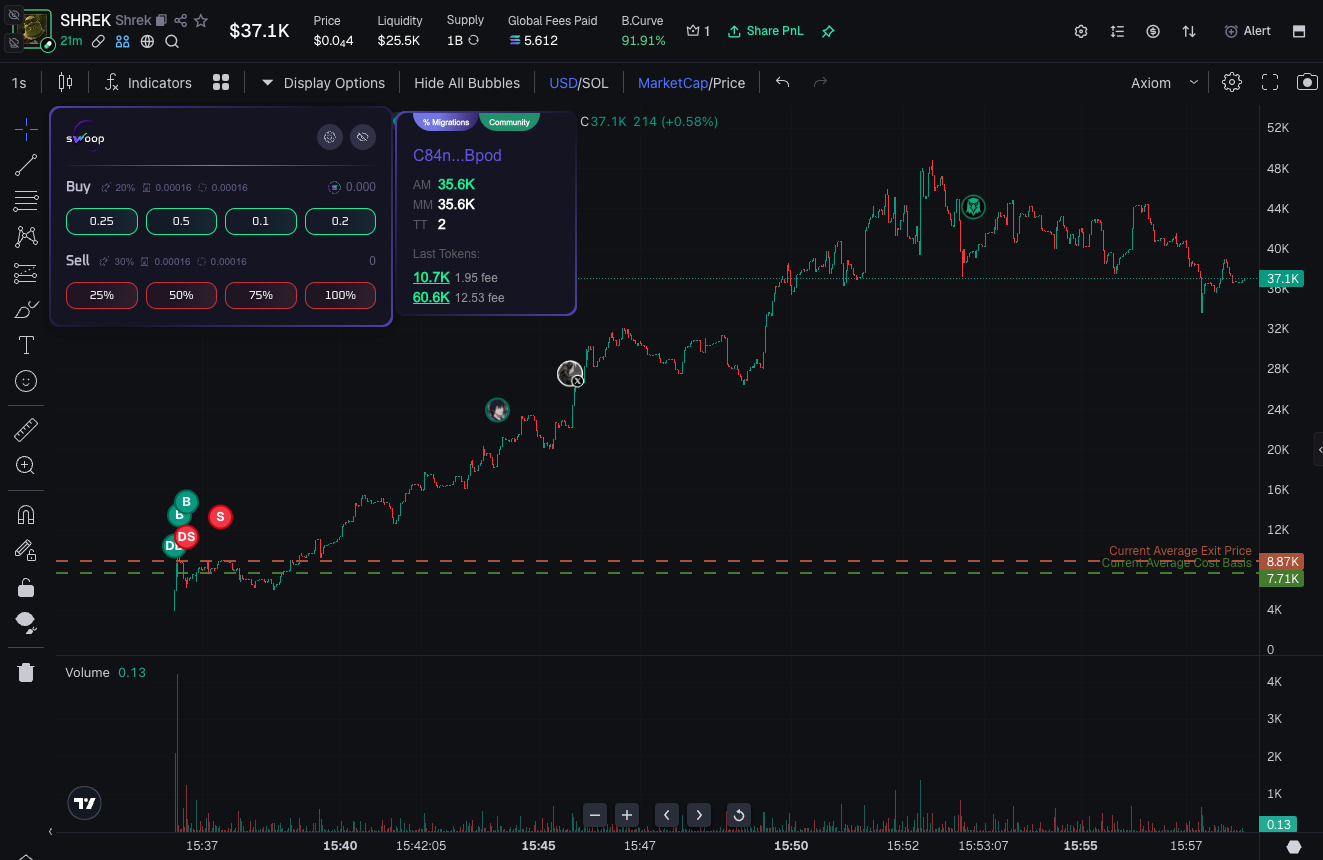Open the emoji sticker tool
This screenshot has height=860, width=1323.
click(26, 381)
